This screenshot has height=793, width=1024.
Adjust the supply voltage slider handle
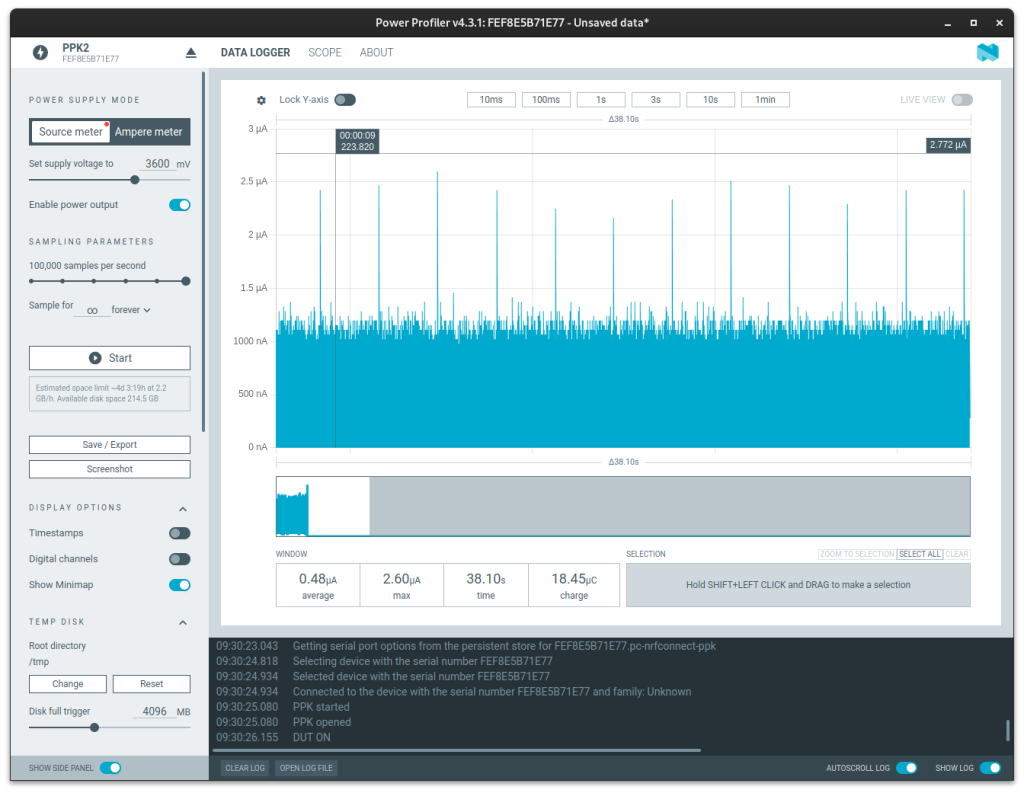click(134, 180)
